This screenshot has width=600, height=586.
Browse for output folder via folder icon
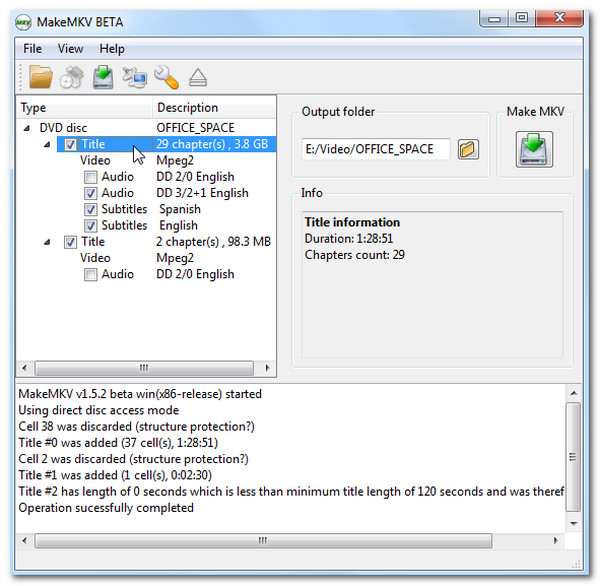coord(468,149)
